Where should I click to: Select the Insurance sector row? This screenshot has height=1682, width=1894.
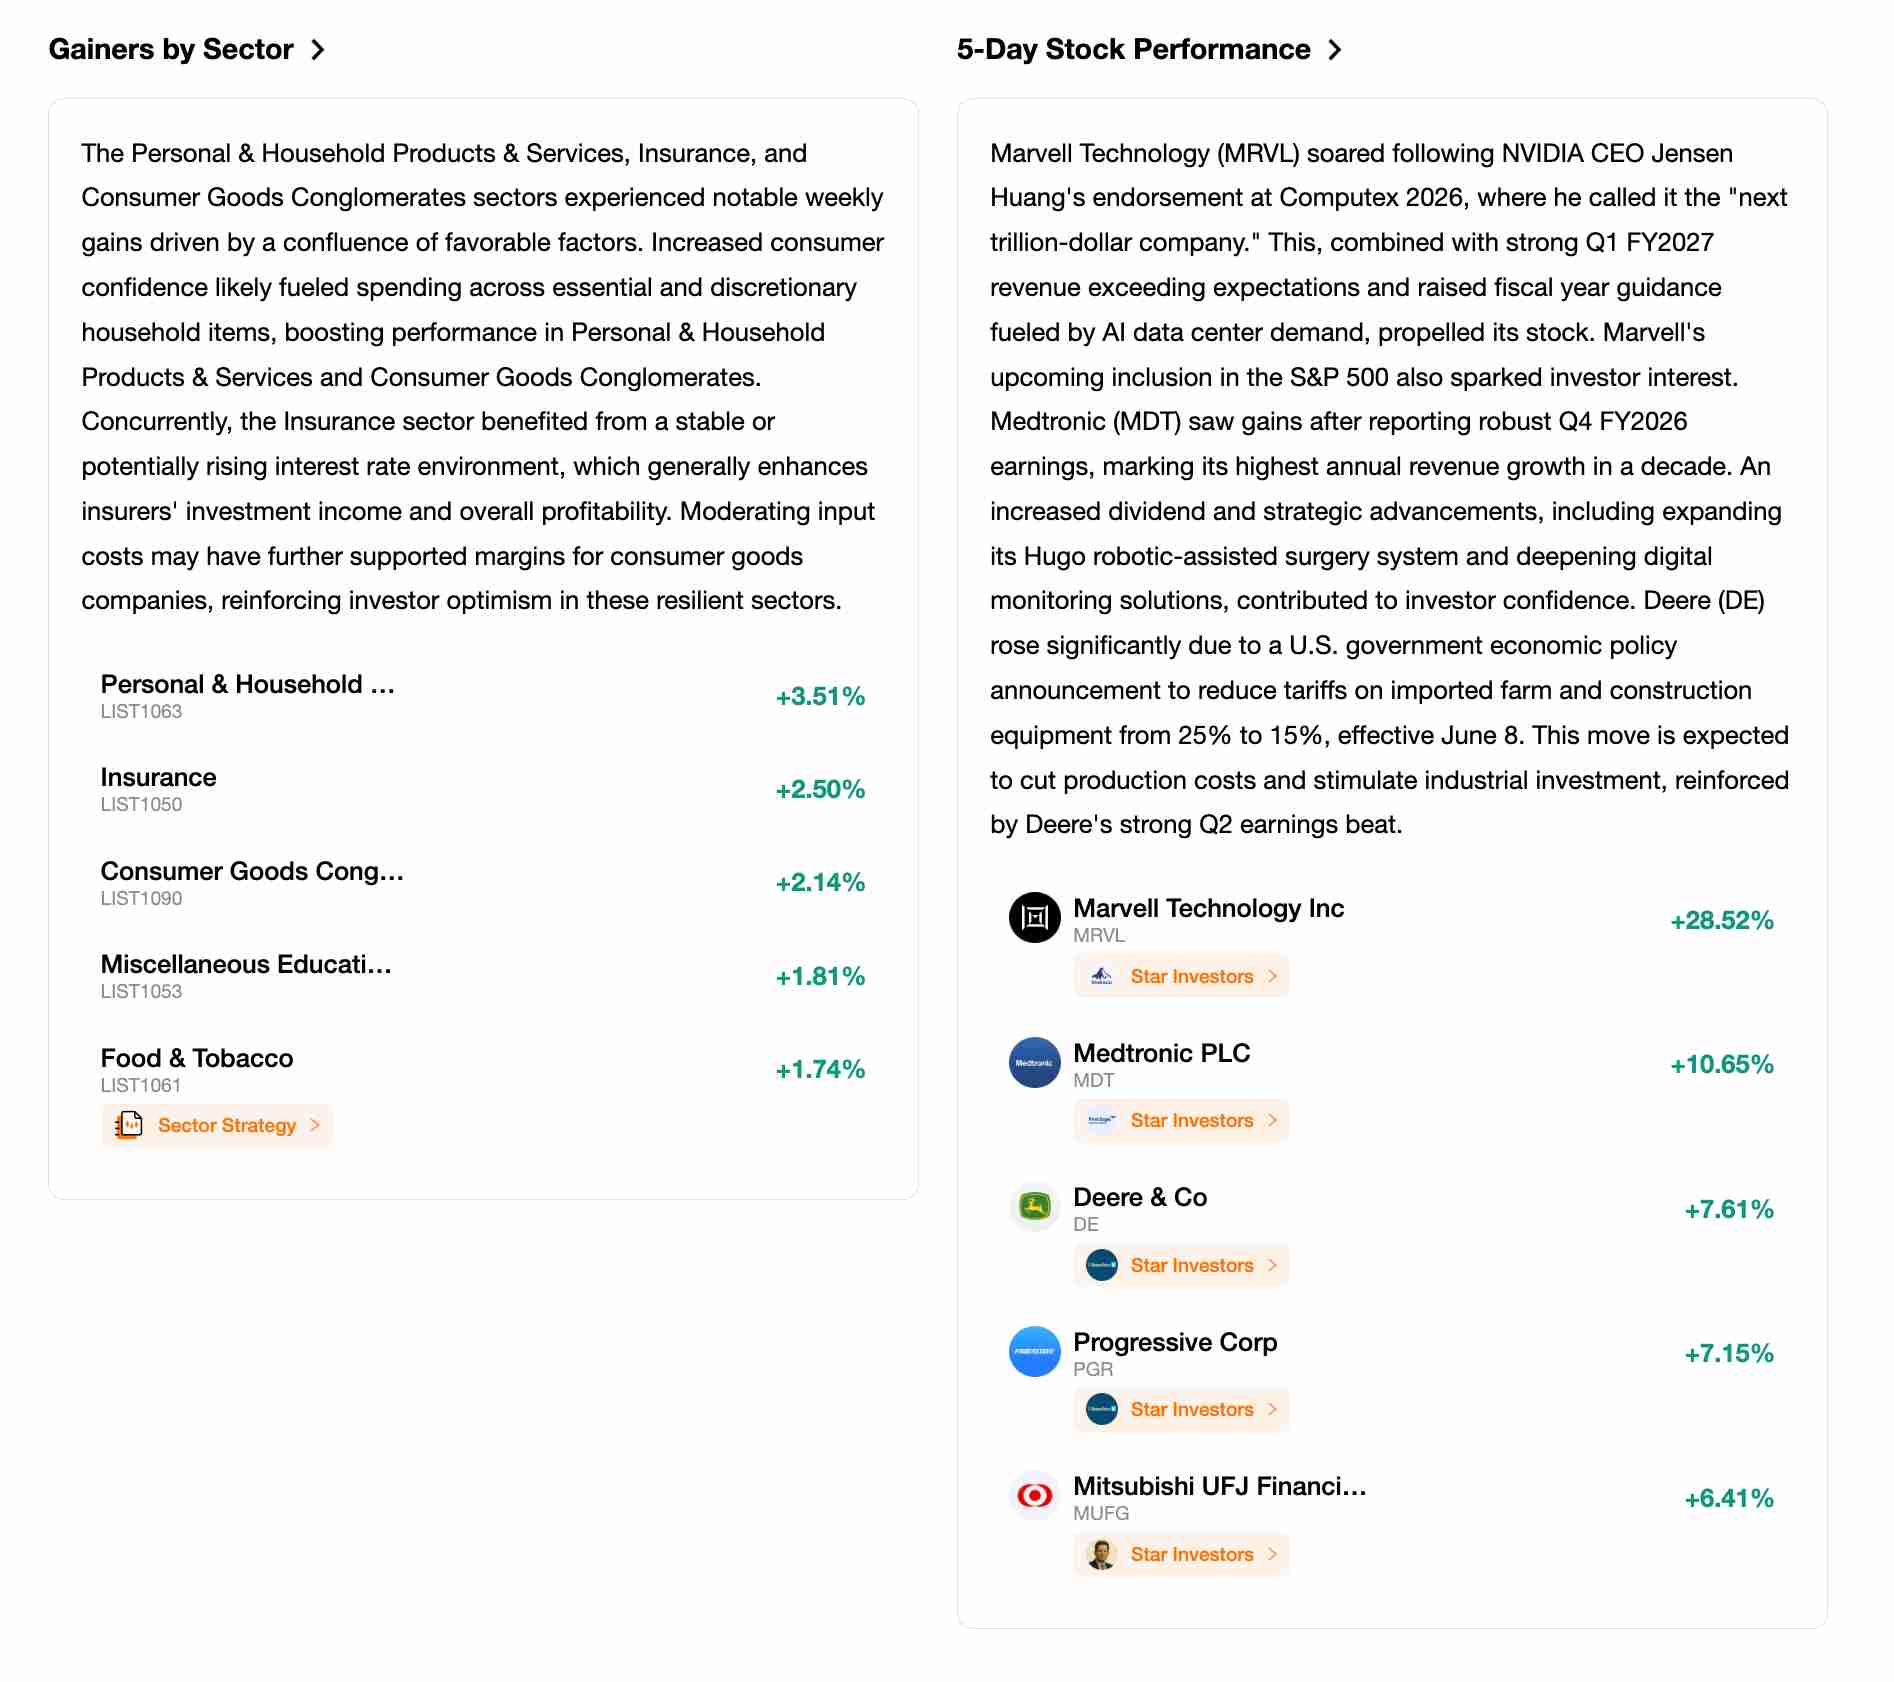pos(483,790)
